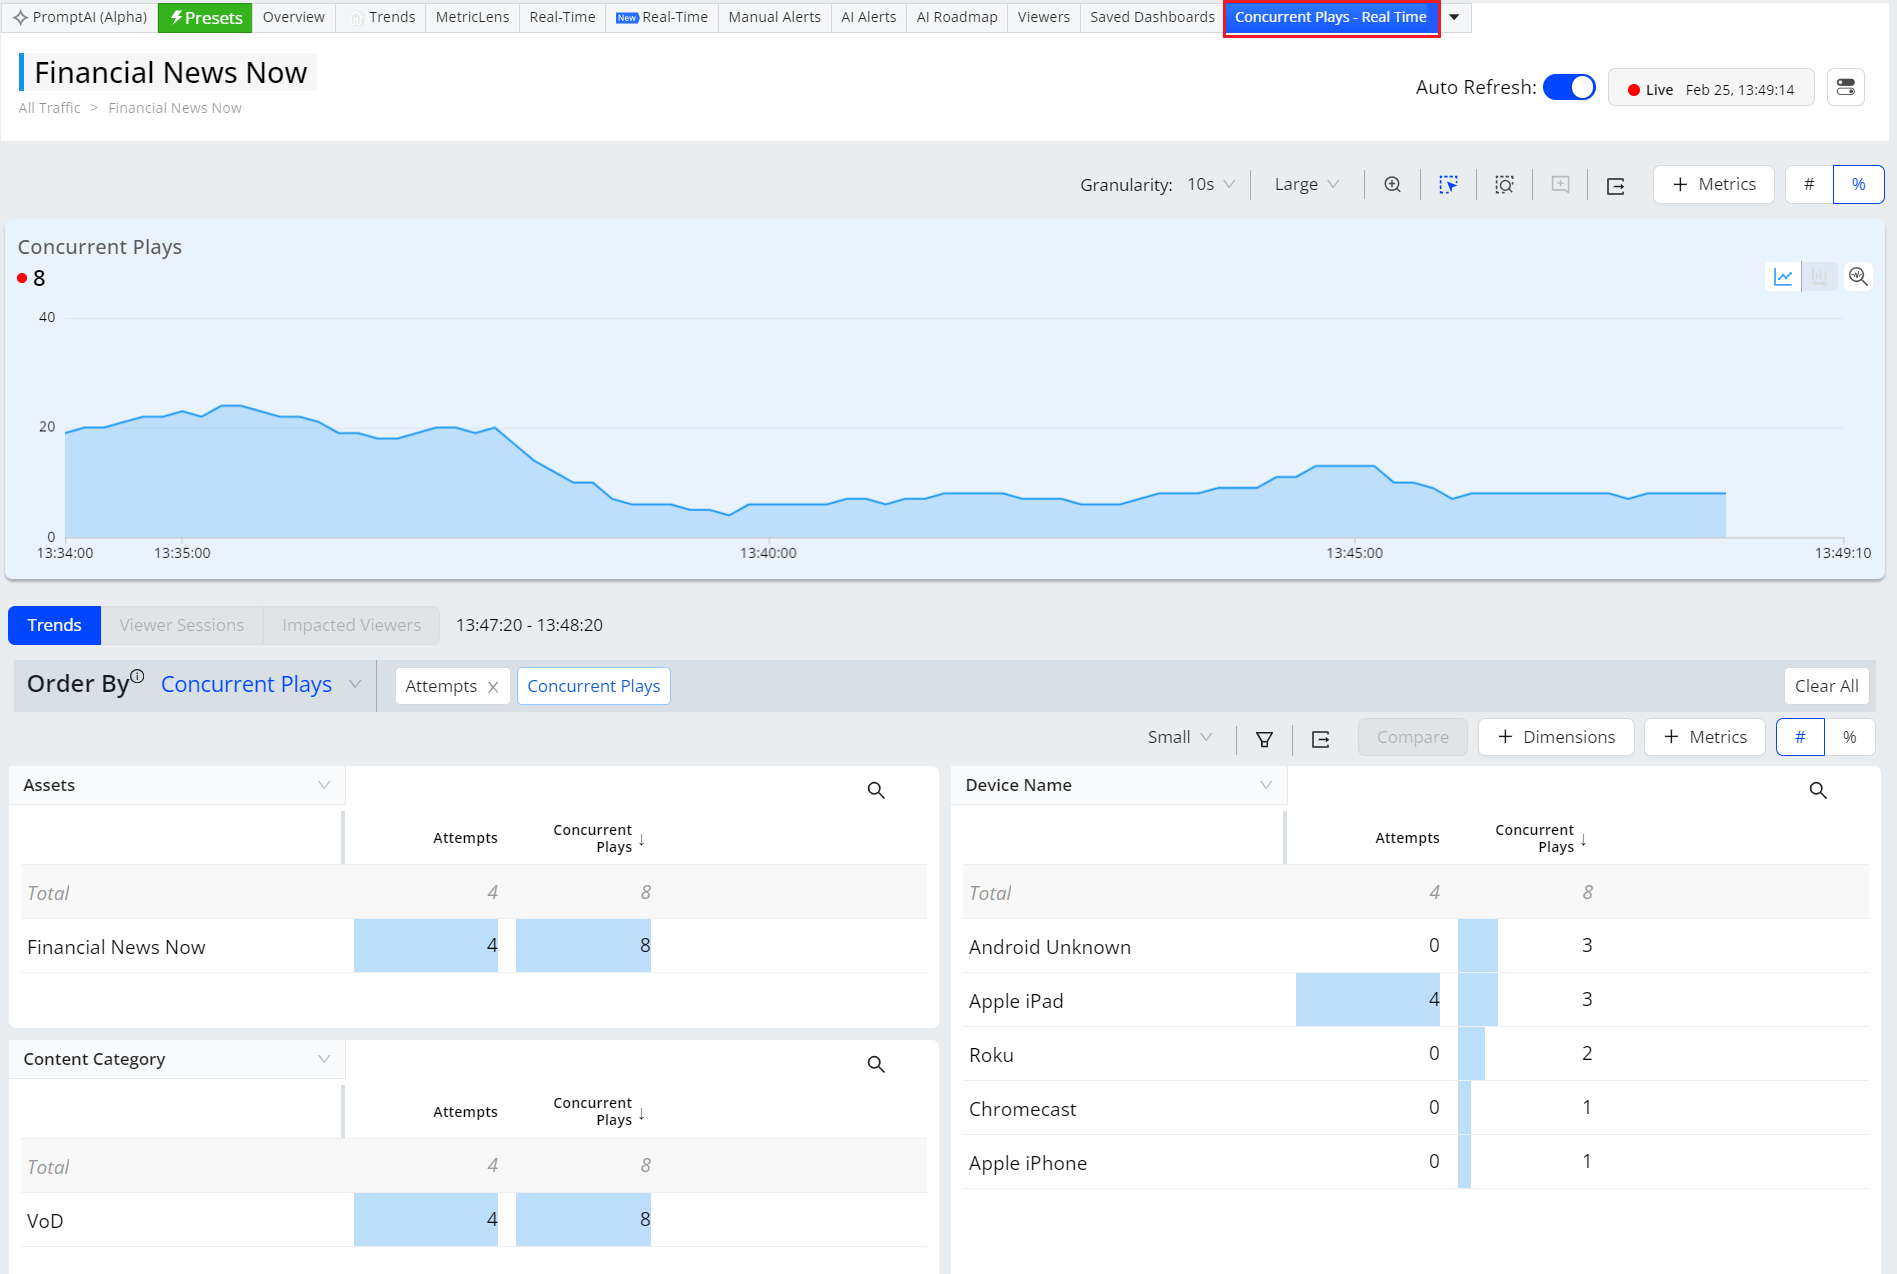Viewport: 1897px width, 1274px height.
Task: Search within the Assets table
Action: coord(876,791)
